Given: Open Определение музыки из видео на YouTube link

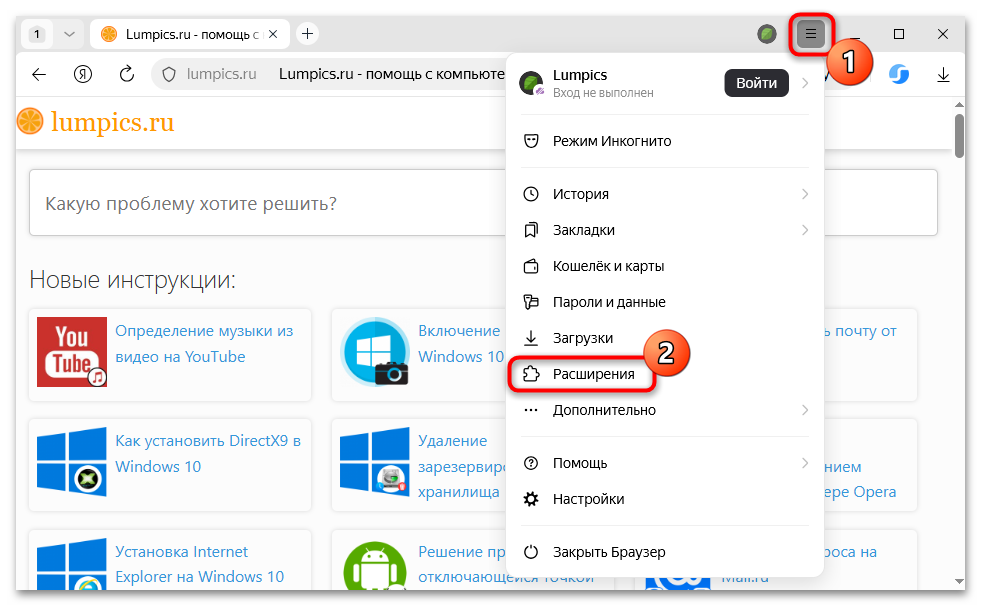Looking at the screenshot, I should pyautogui.click(x=204, y=344).
